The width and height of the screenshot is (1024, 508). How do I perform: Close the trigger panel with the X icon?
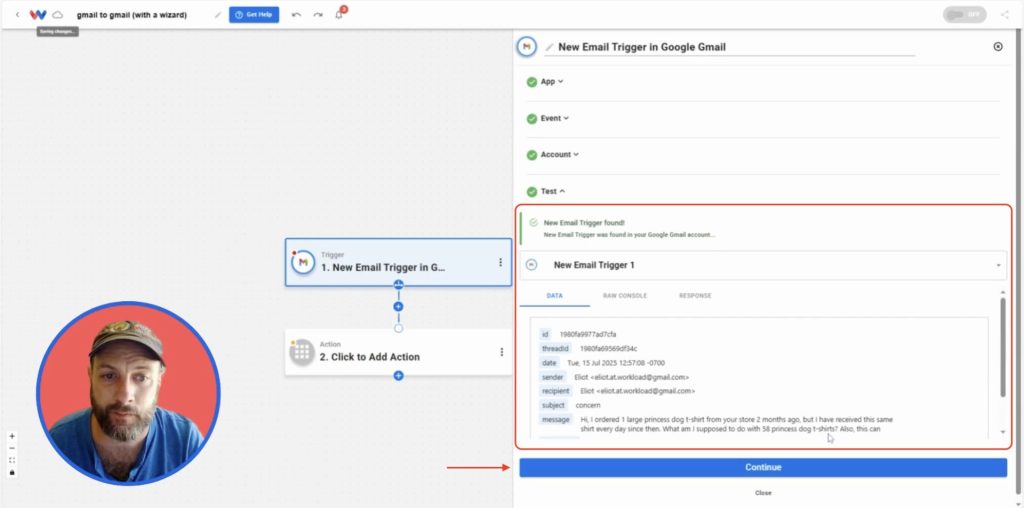(998, 46)
